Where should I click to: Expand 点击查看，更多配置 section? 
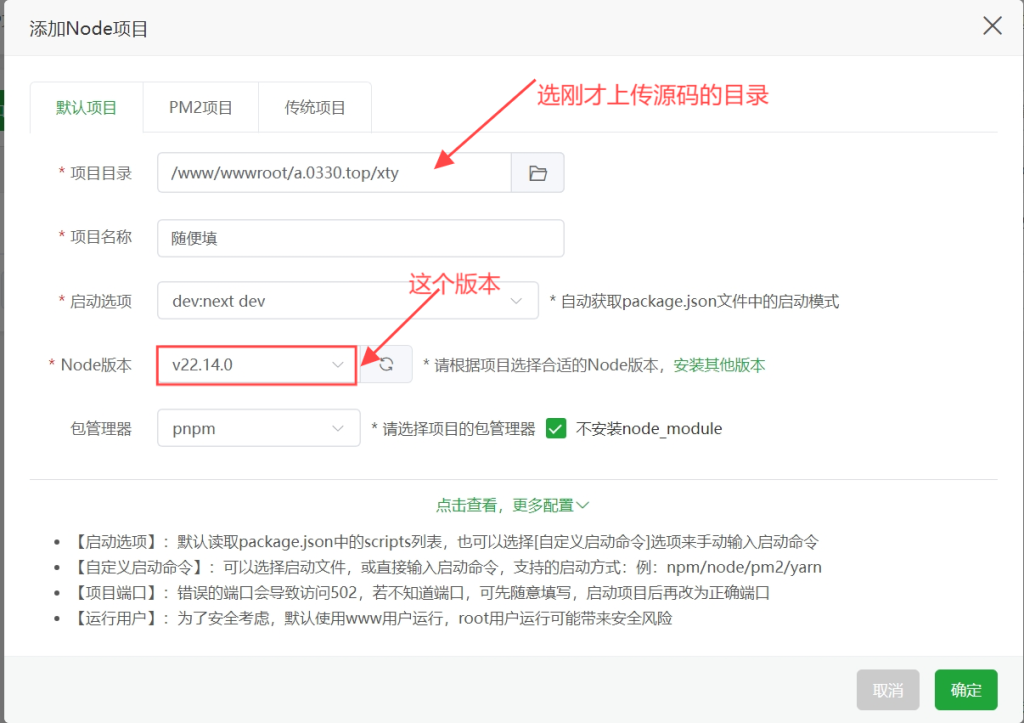[x=512, y=506]
